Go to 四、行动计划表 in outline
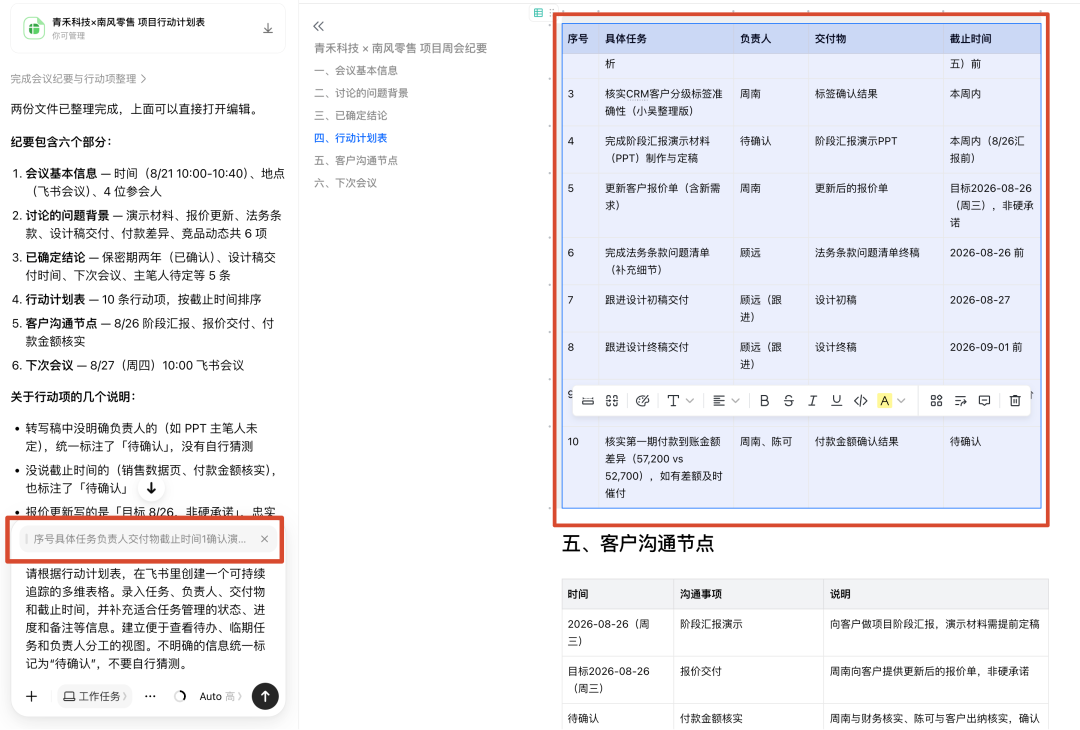 [x=351, y=138]
